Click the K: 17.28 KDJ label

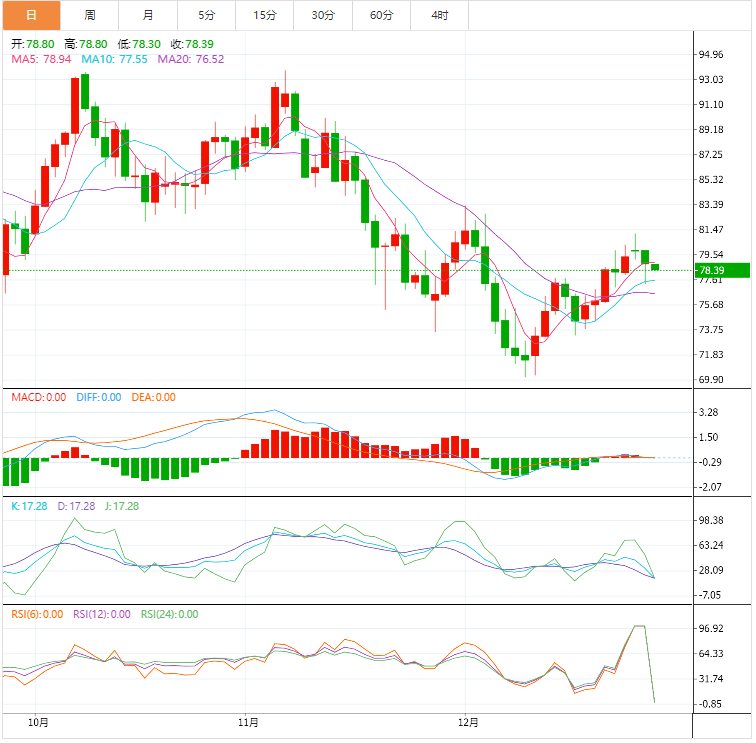[x=30, y=506]
